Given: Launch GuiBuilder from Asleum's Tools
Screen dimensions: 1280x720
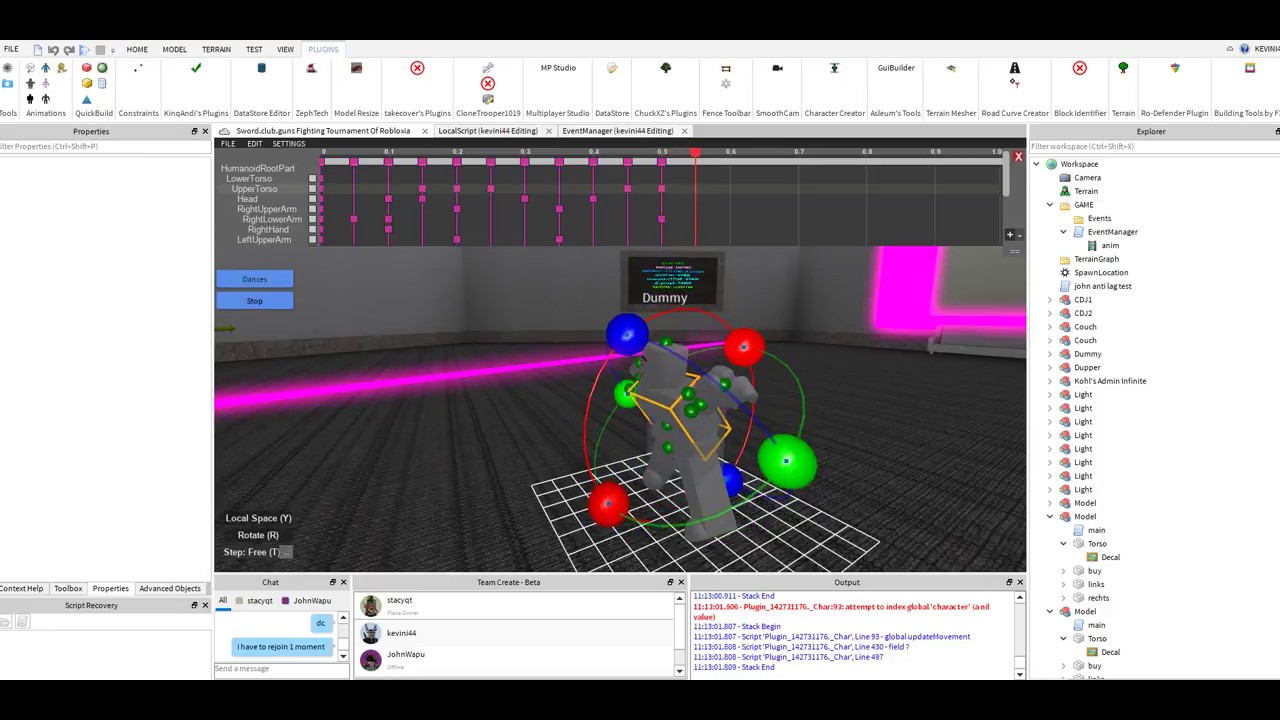Looking at the screenshot, I should click(x=896, y=68).
